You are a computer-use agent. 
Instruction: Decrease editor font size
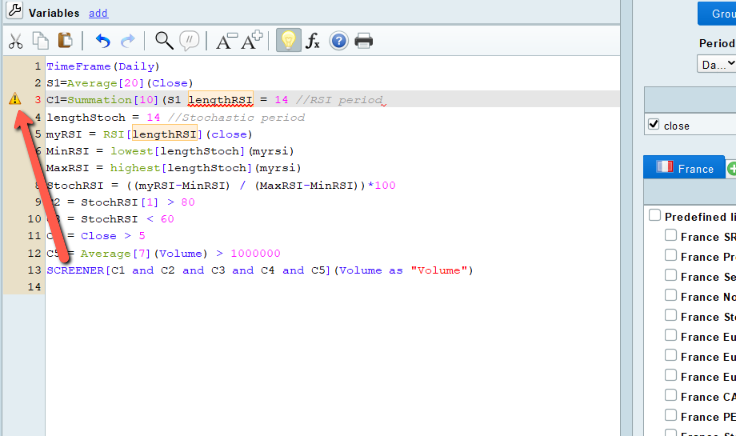point(226,41)
